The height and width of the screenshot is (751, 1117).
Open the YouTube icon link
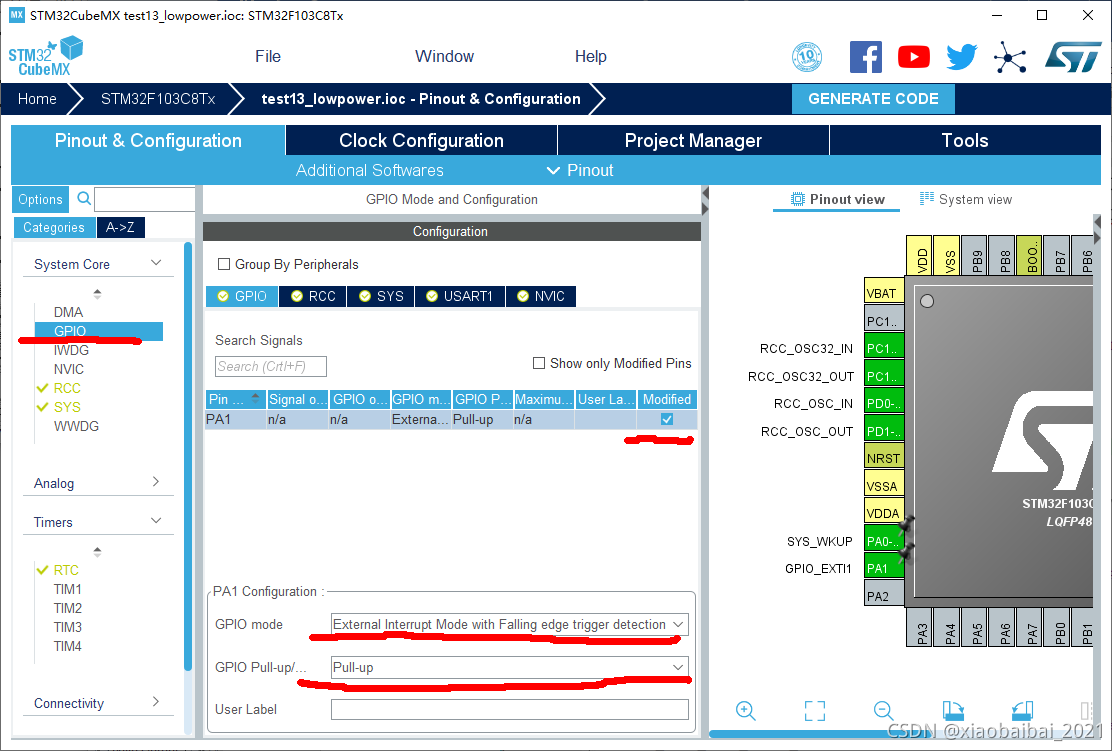click(x=913, y=57)
